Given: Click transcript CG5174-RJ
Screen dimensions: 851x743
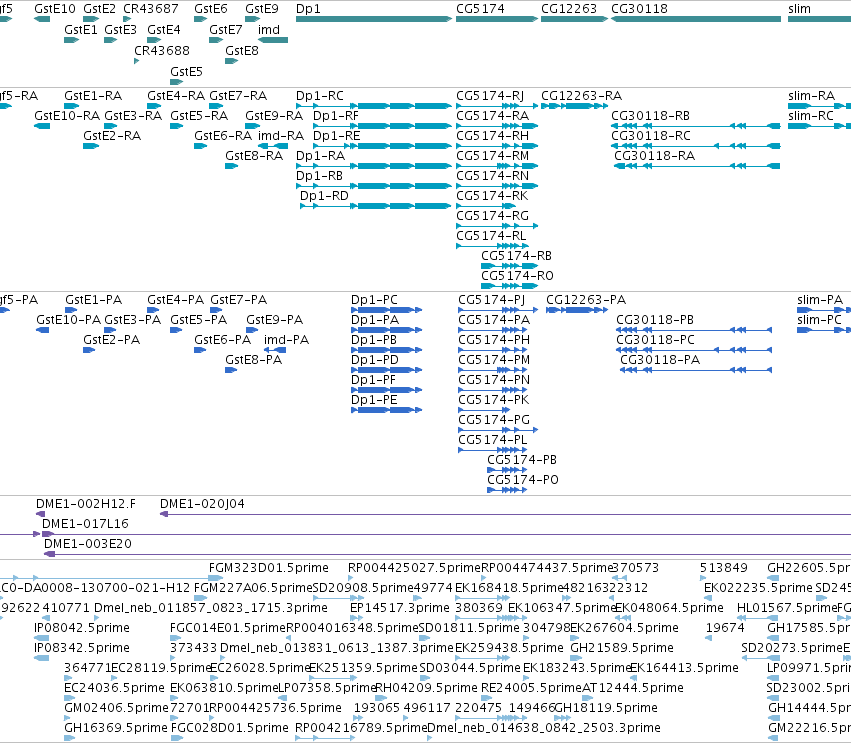Looking at the screenshot, I should 497,106.
